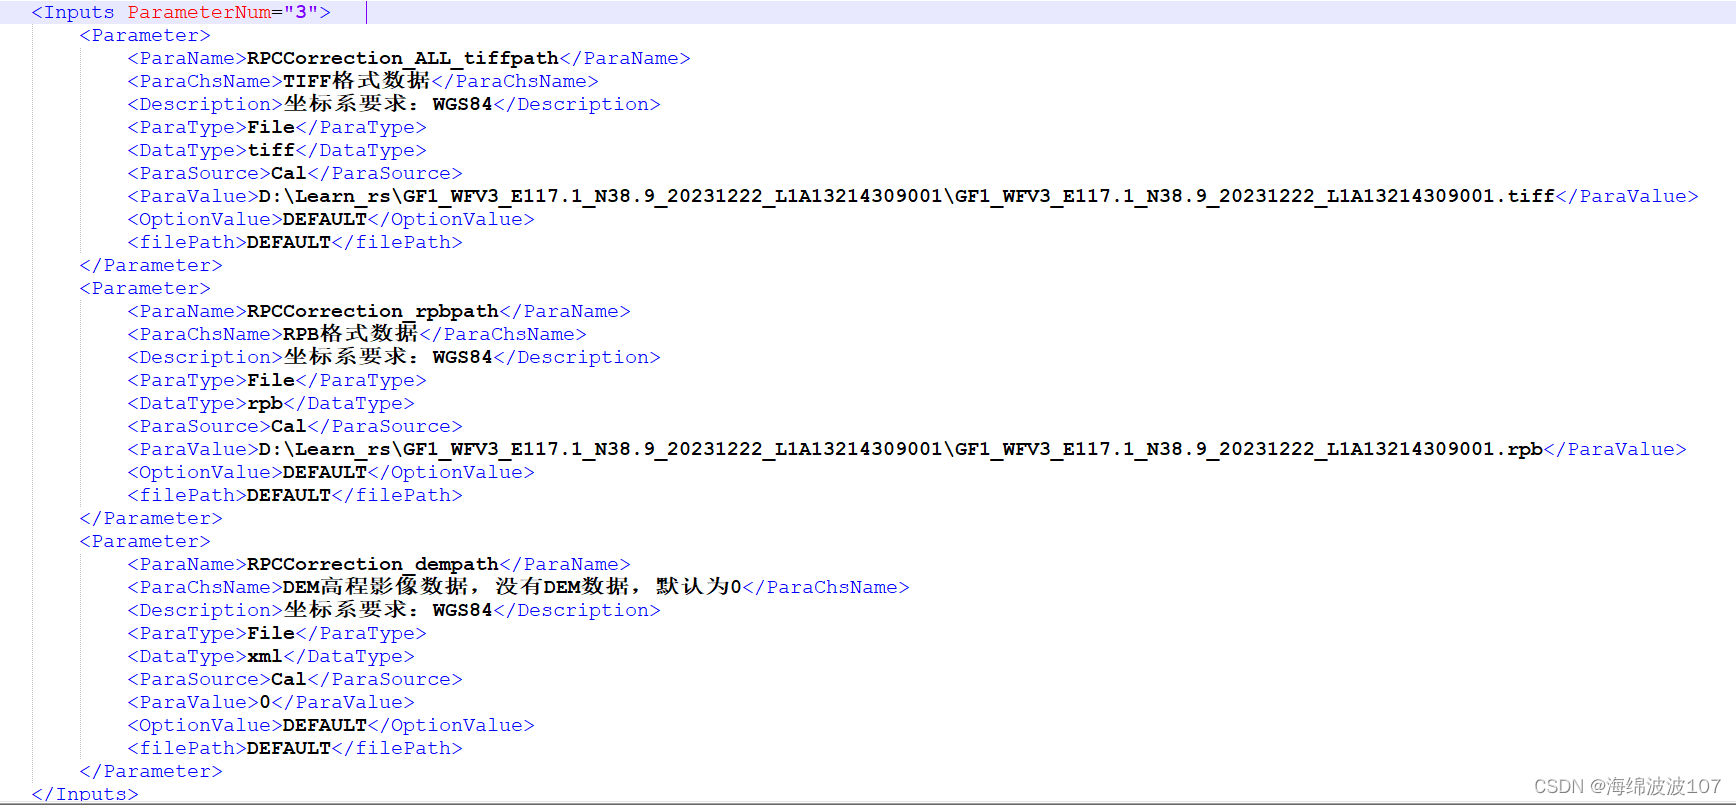Click the rpb value in the DataType tag
The image size is (1736, 805).
[265, 403]
